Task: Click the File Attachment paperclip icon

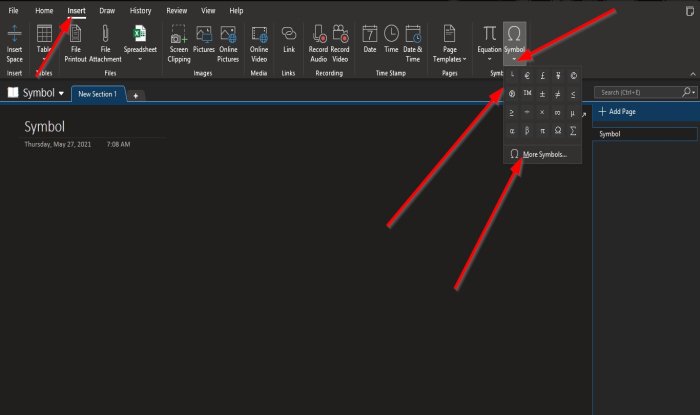Action: click(x=105, y=34)
